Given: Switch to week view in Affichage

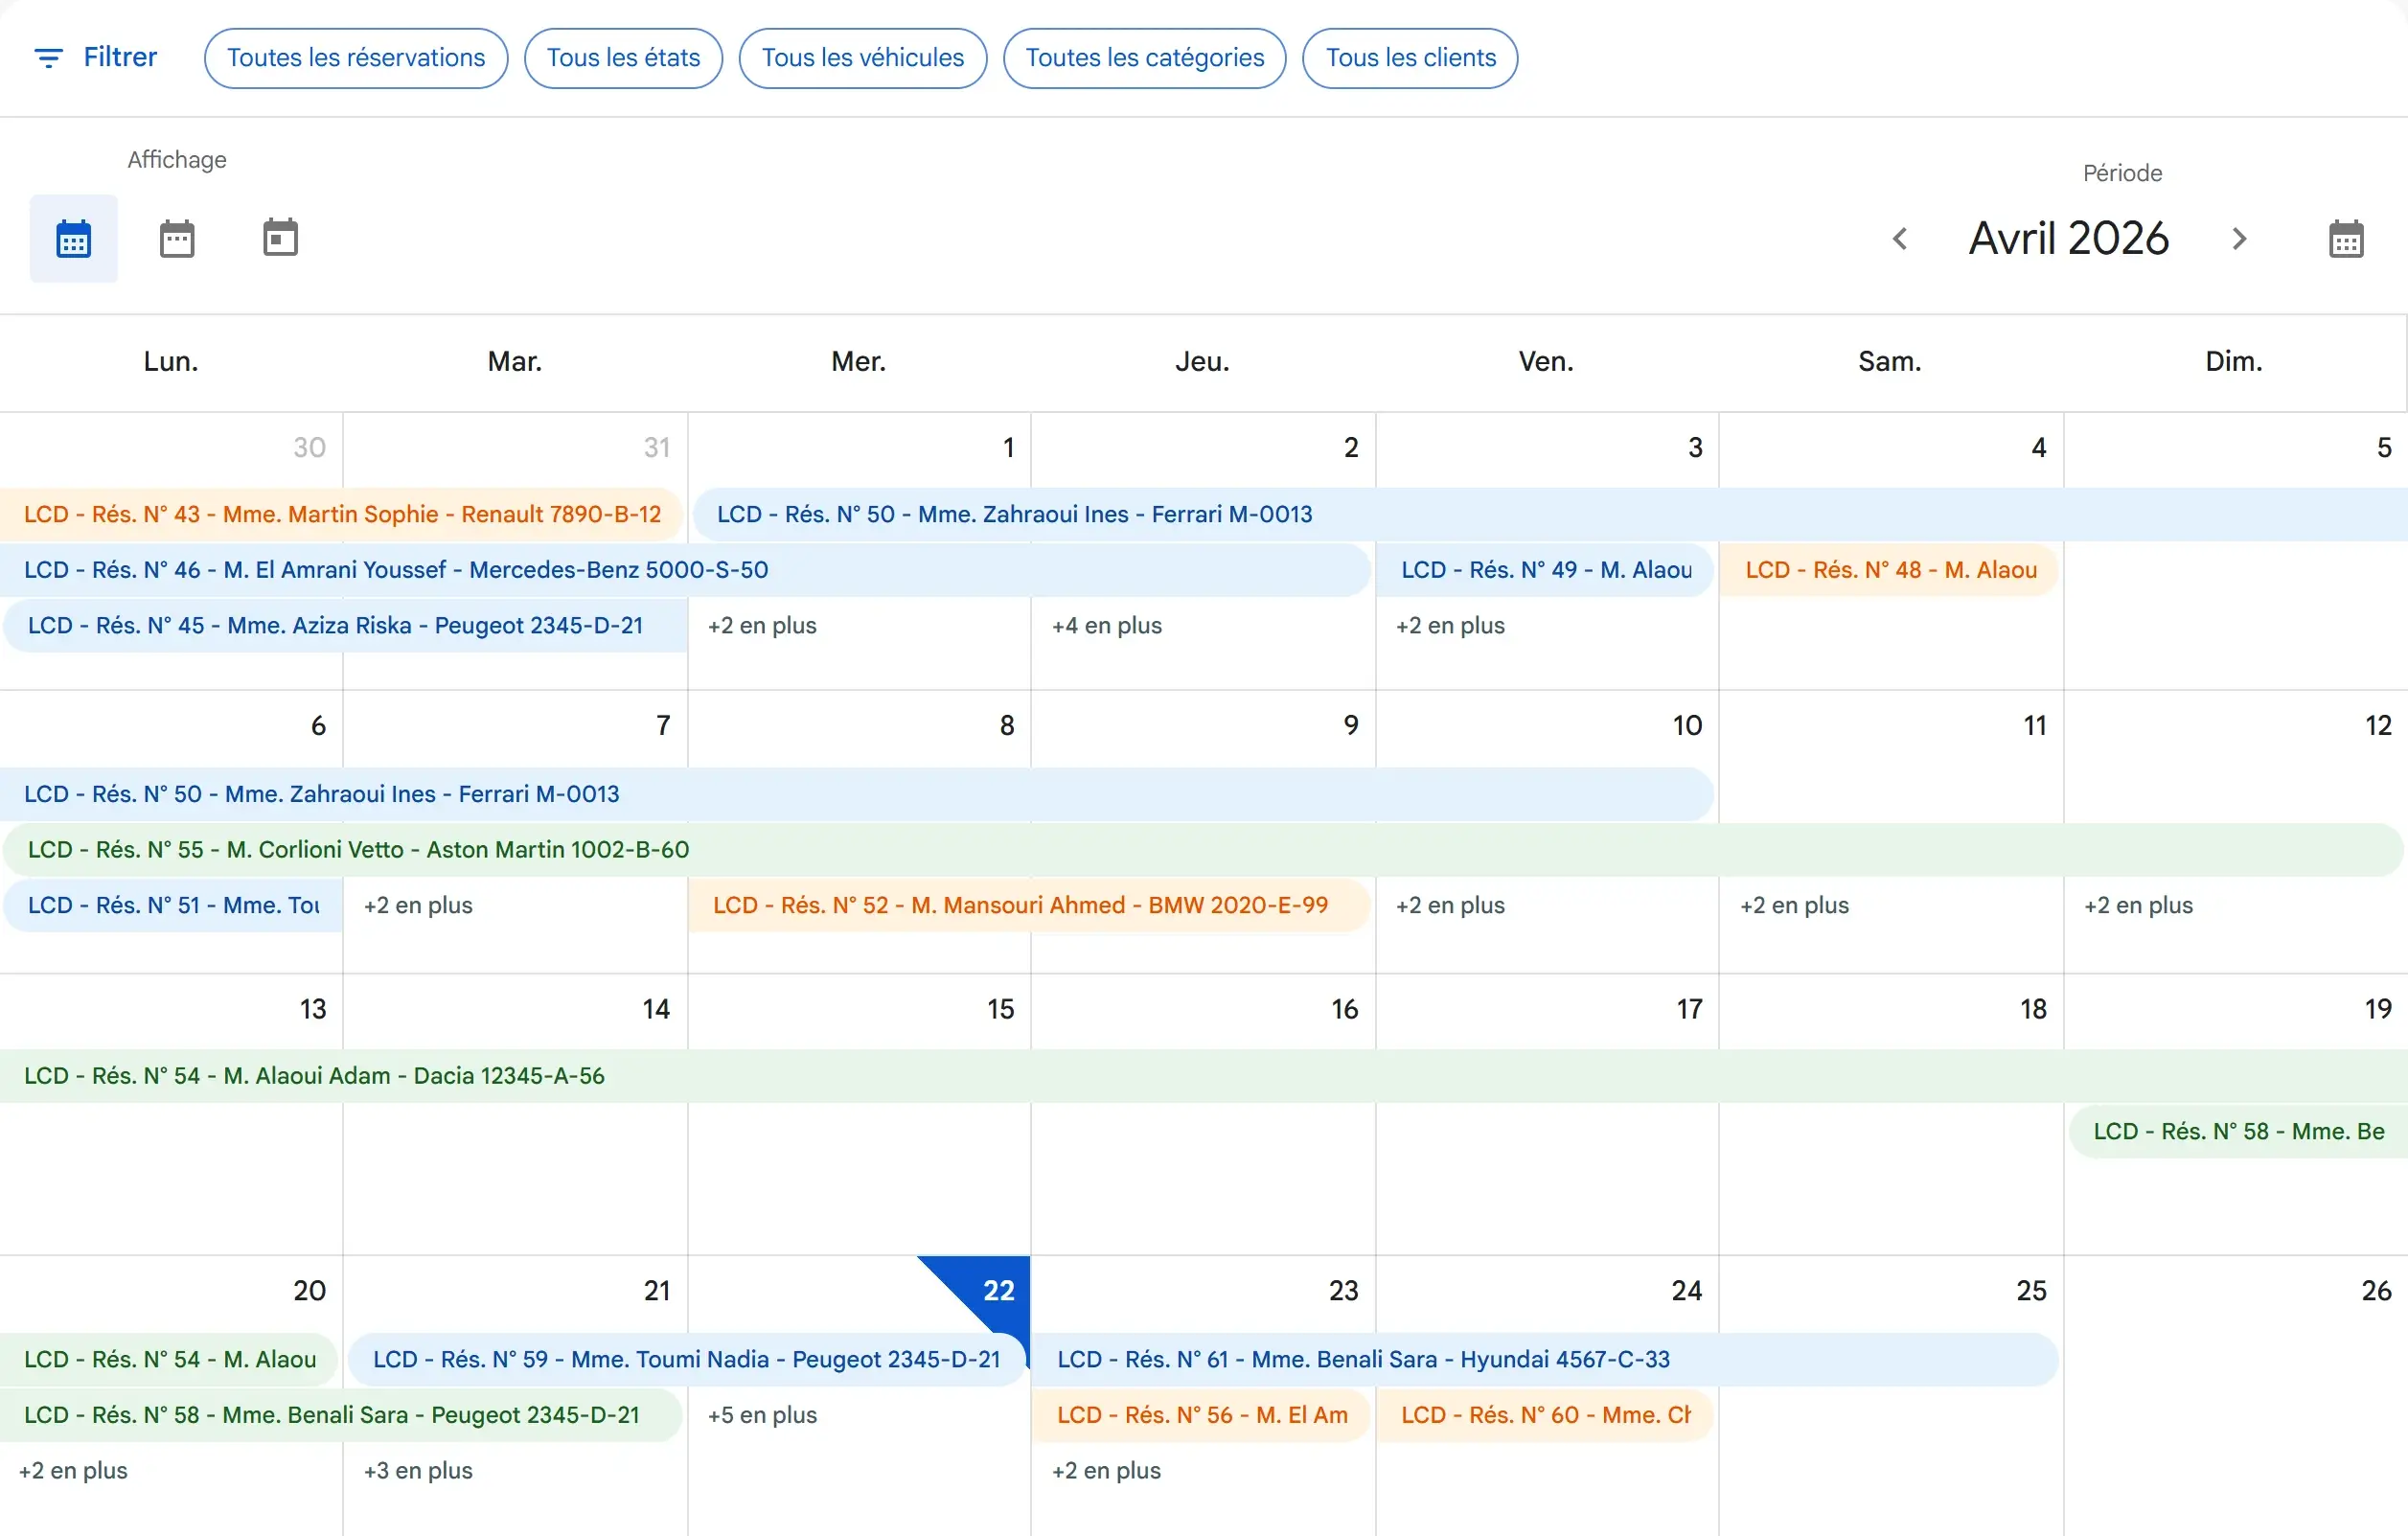Looking at the screenshot, I should pyautogui.click(x=176, y=238).
